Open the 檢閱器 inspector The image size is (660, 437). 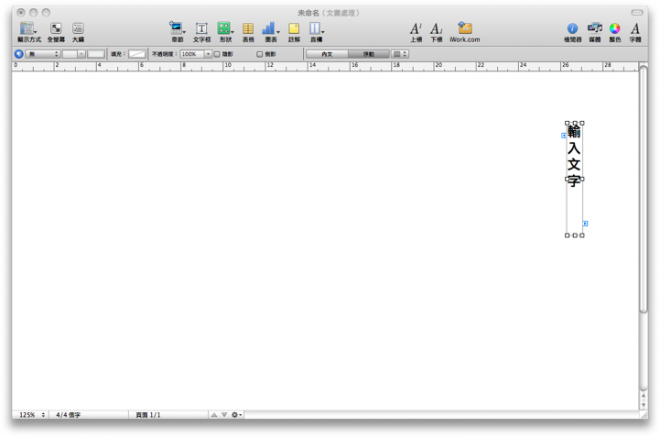(x=572, y=29)
